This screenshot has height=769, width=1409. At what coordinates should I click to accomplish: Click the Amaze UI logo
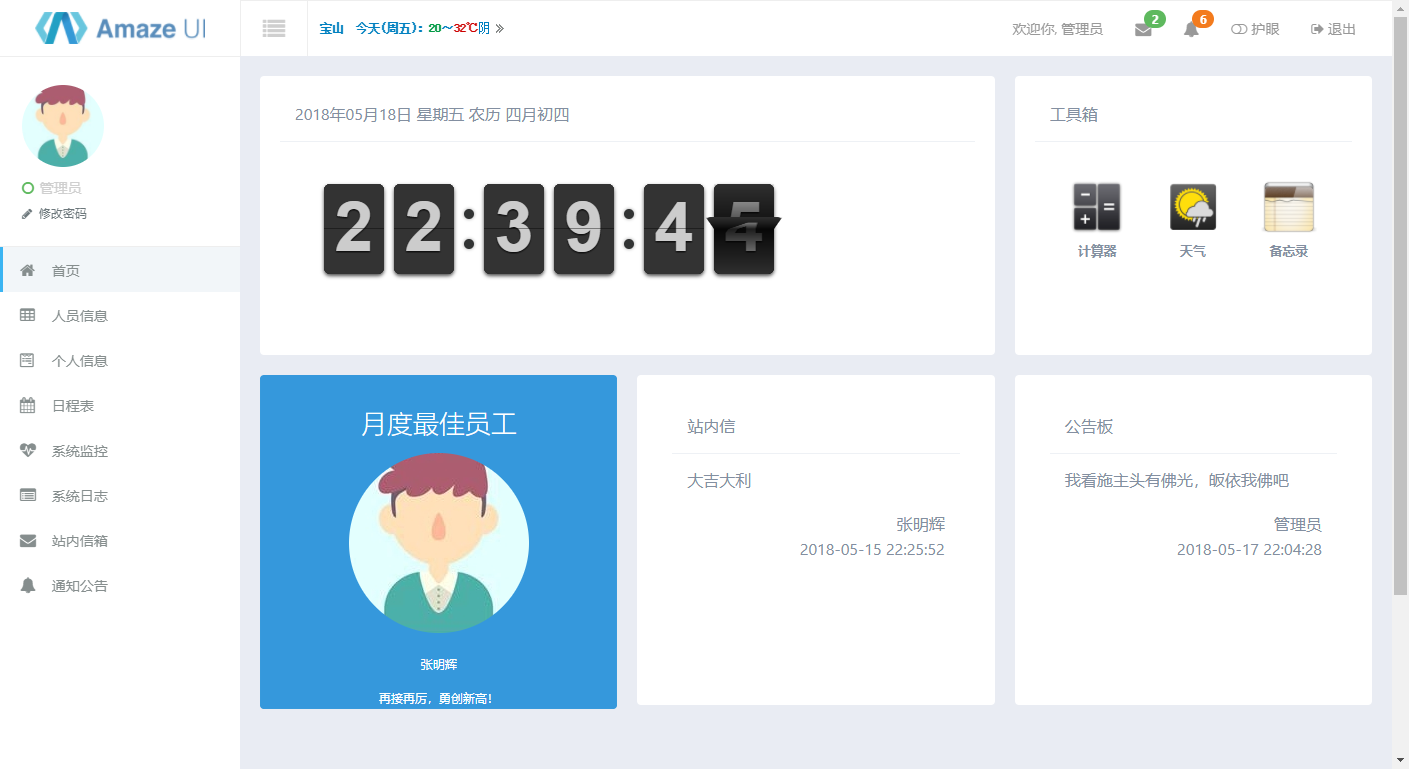pyautogui.click(x=120, y=28)
